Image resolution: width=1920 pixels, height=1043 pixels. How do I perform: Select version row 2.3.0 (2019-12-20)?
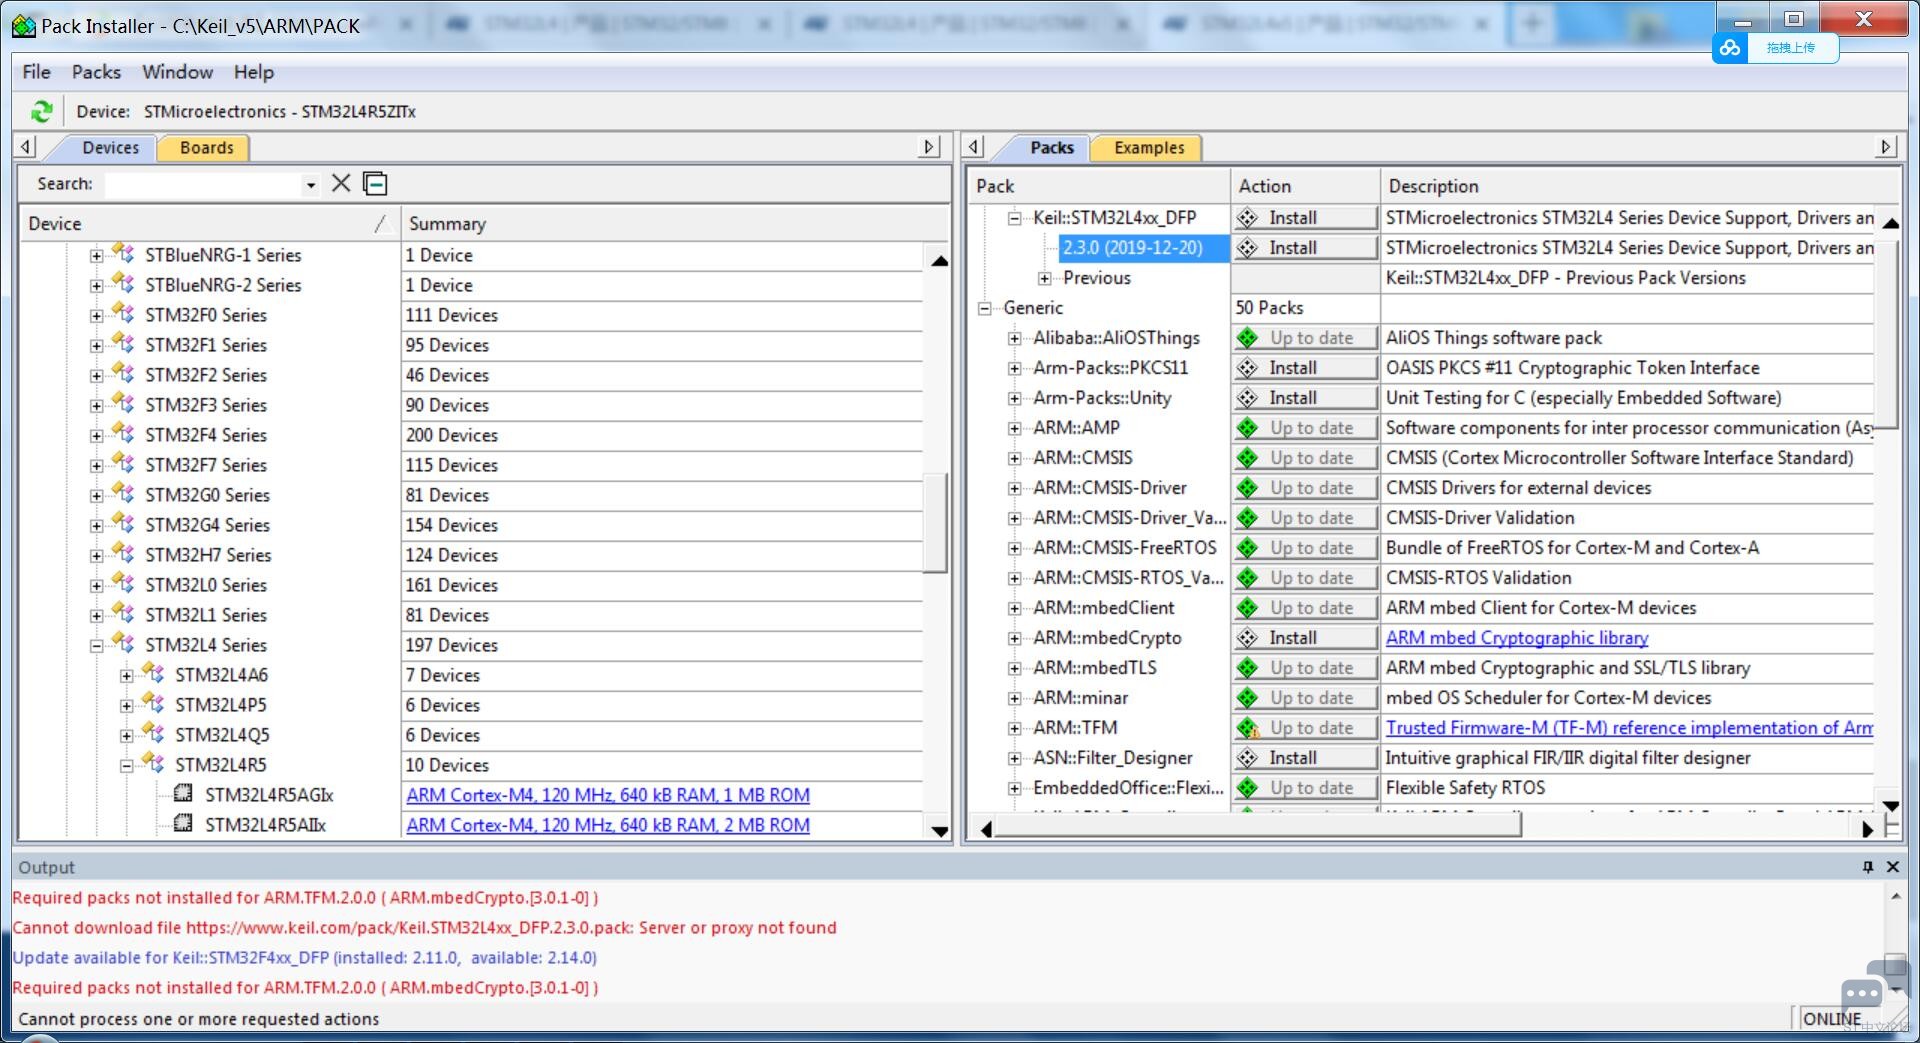coord(1143,248)
